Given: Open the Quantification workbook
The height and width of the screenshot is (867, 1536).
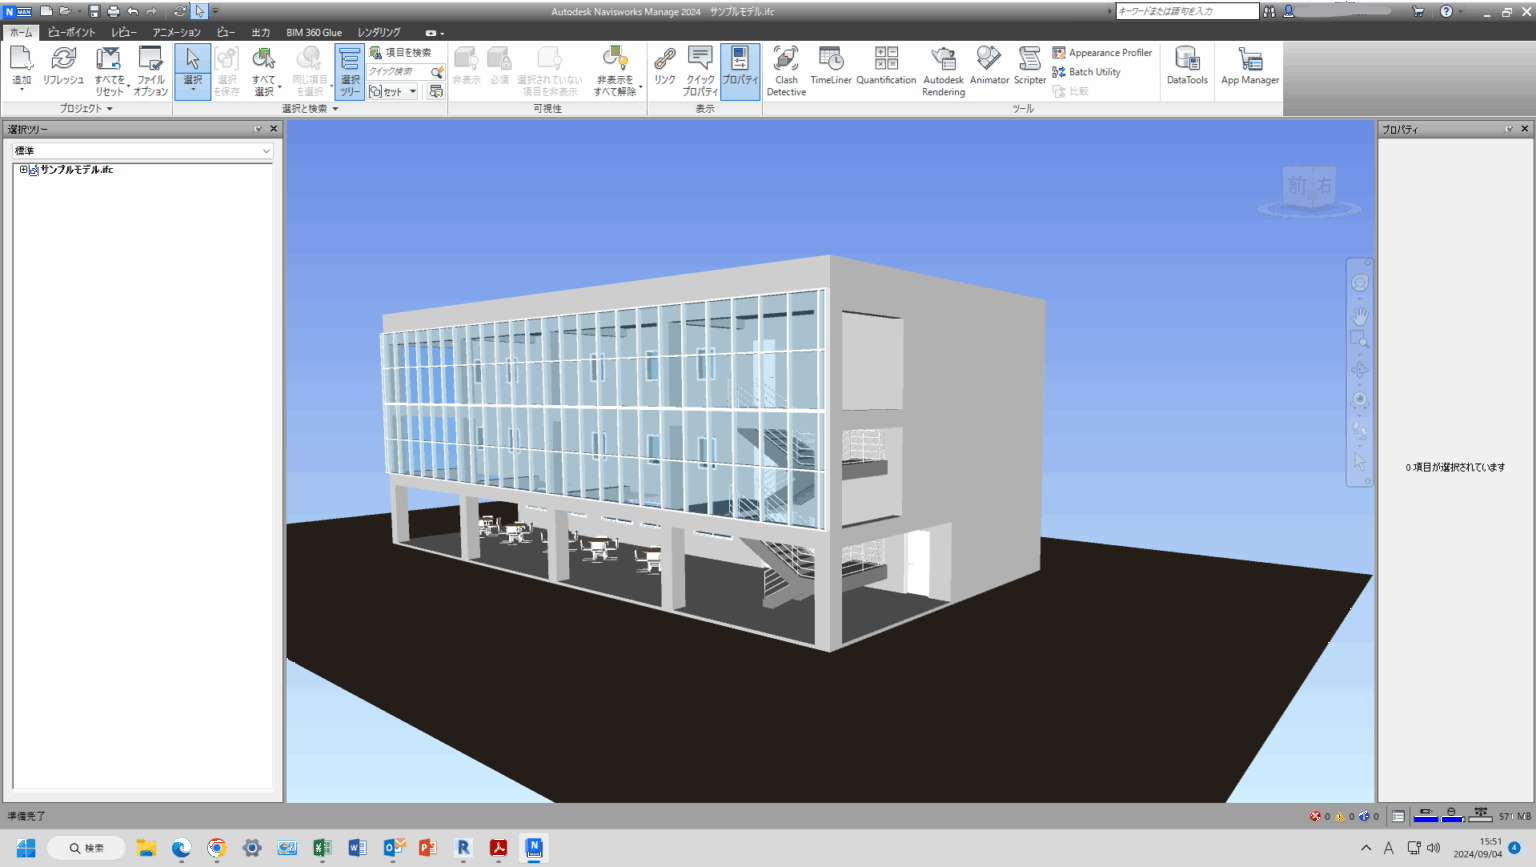Looking at the screenshot, I should (x=886, y=65).
